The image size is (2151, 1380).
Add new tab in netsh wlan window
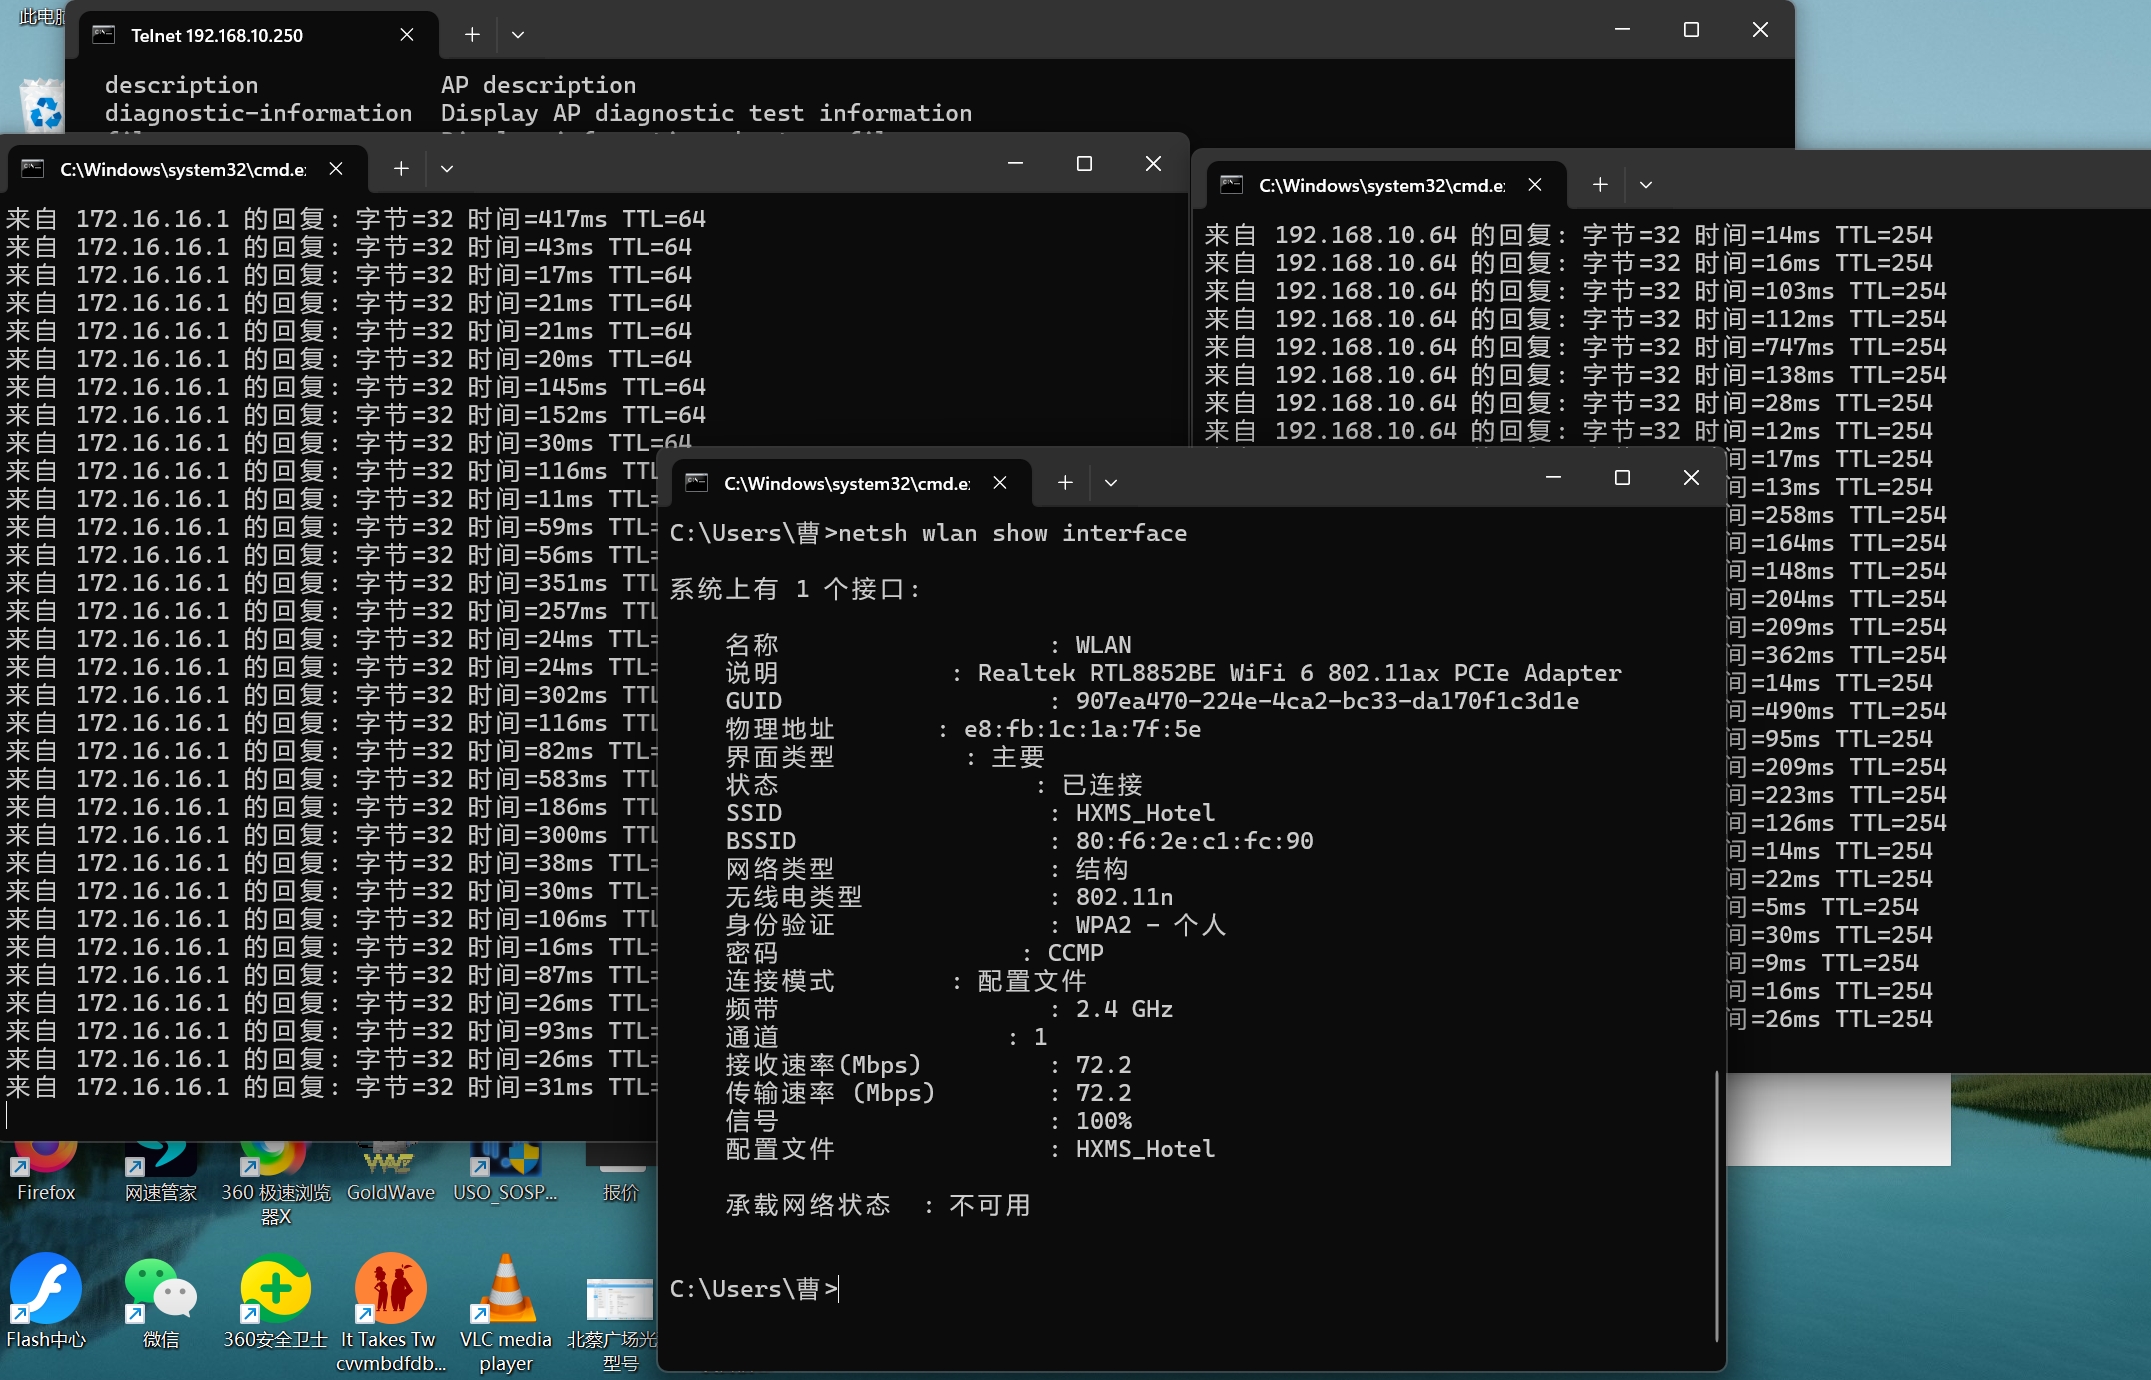[x=1065, y=483]
